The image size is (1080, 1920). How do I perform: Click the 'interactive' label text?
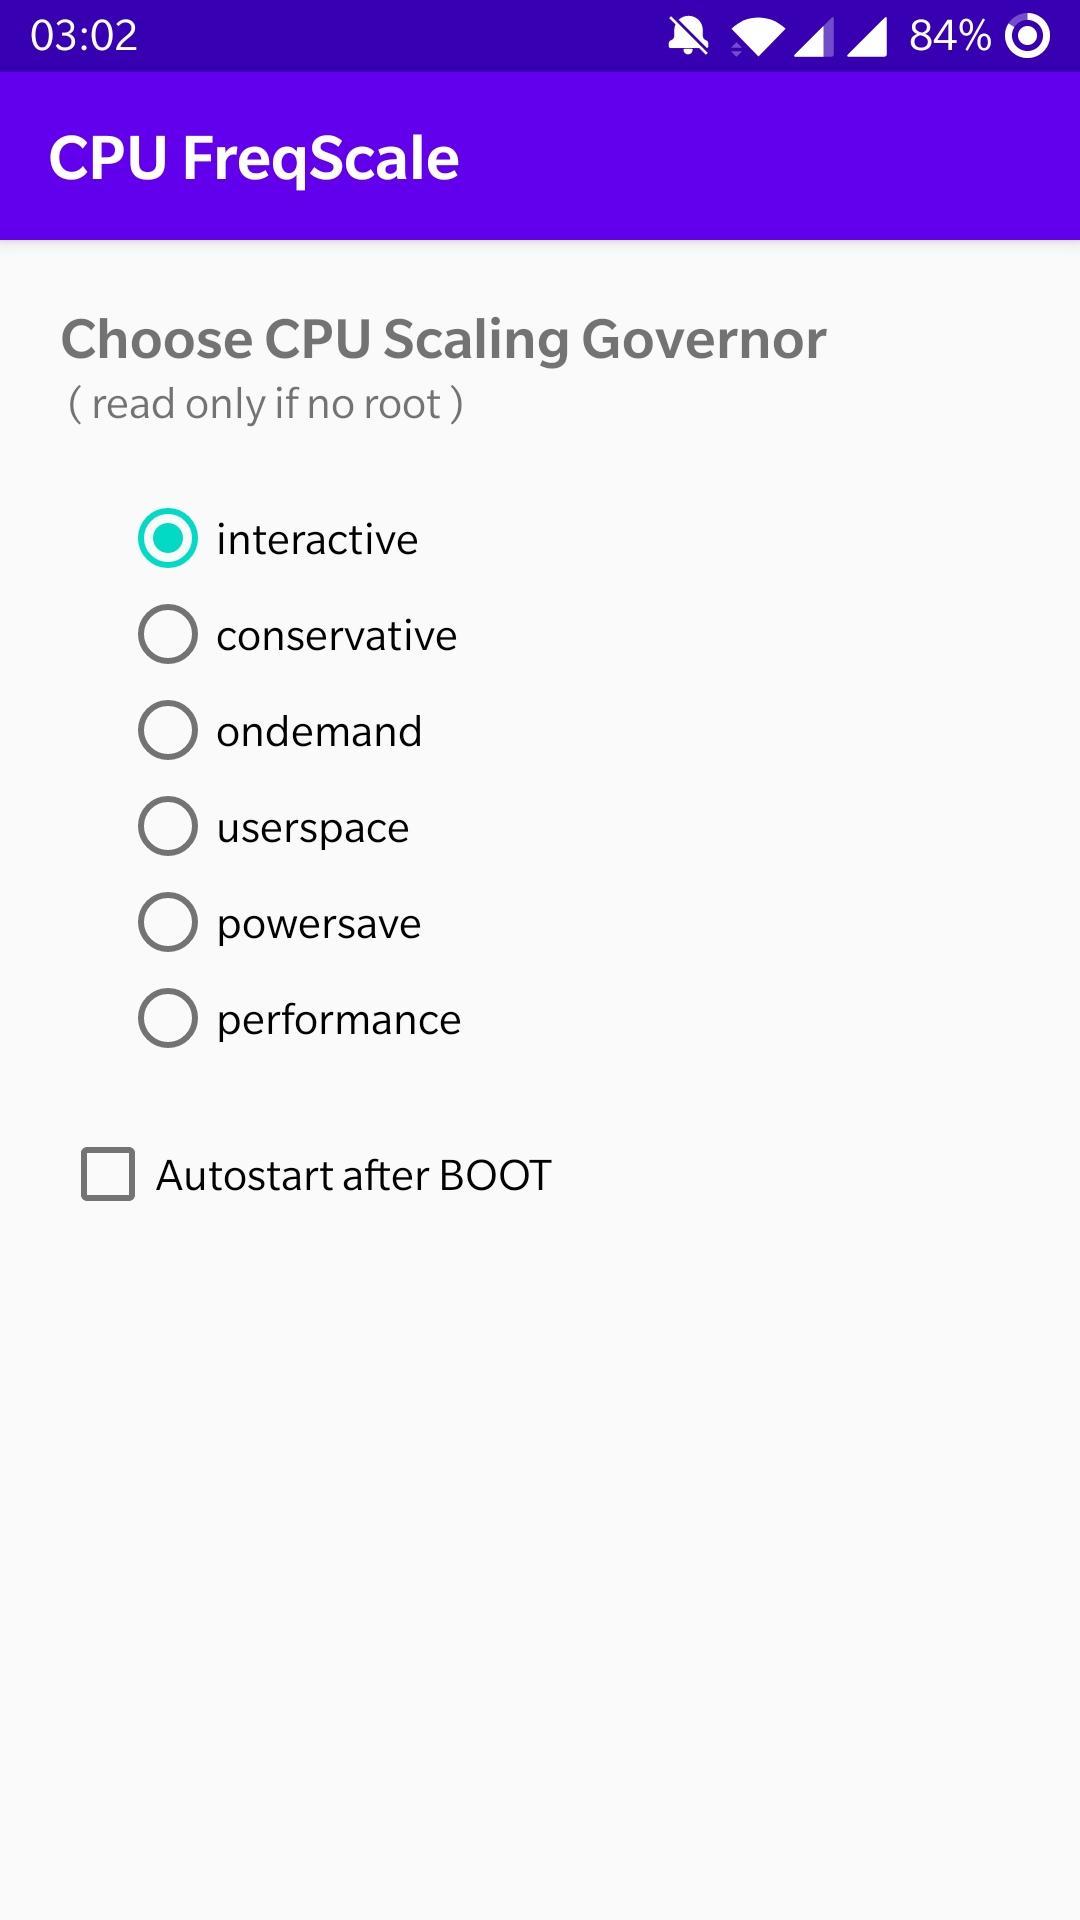pos(317,539)
